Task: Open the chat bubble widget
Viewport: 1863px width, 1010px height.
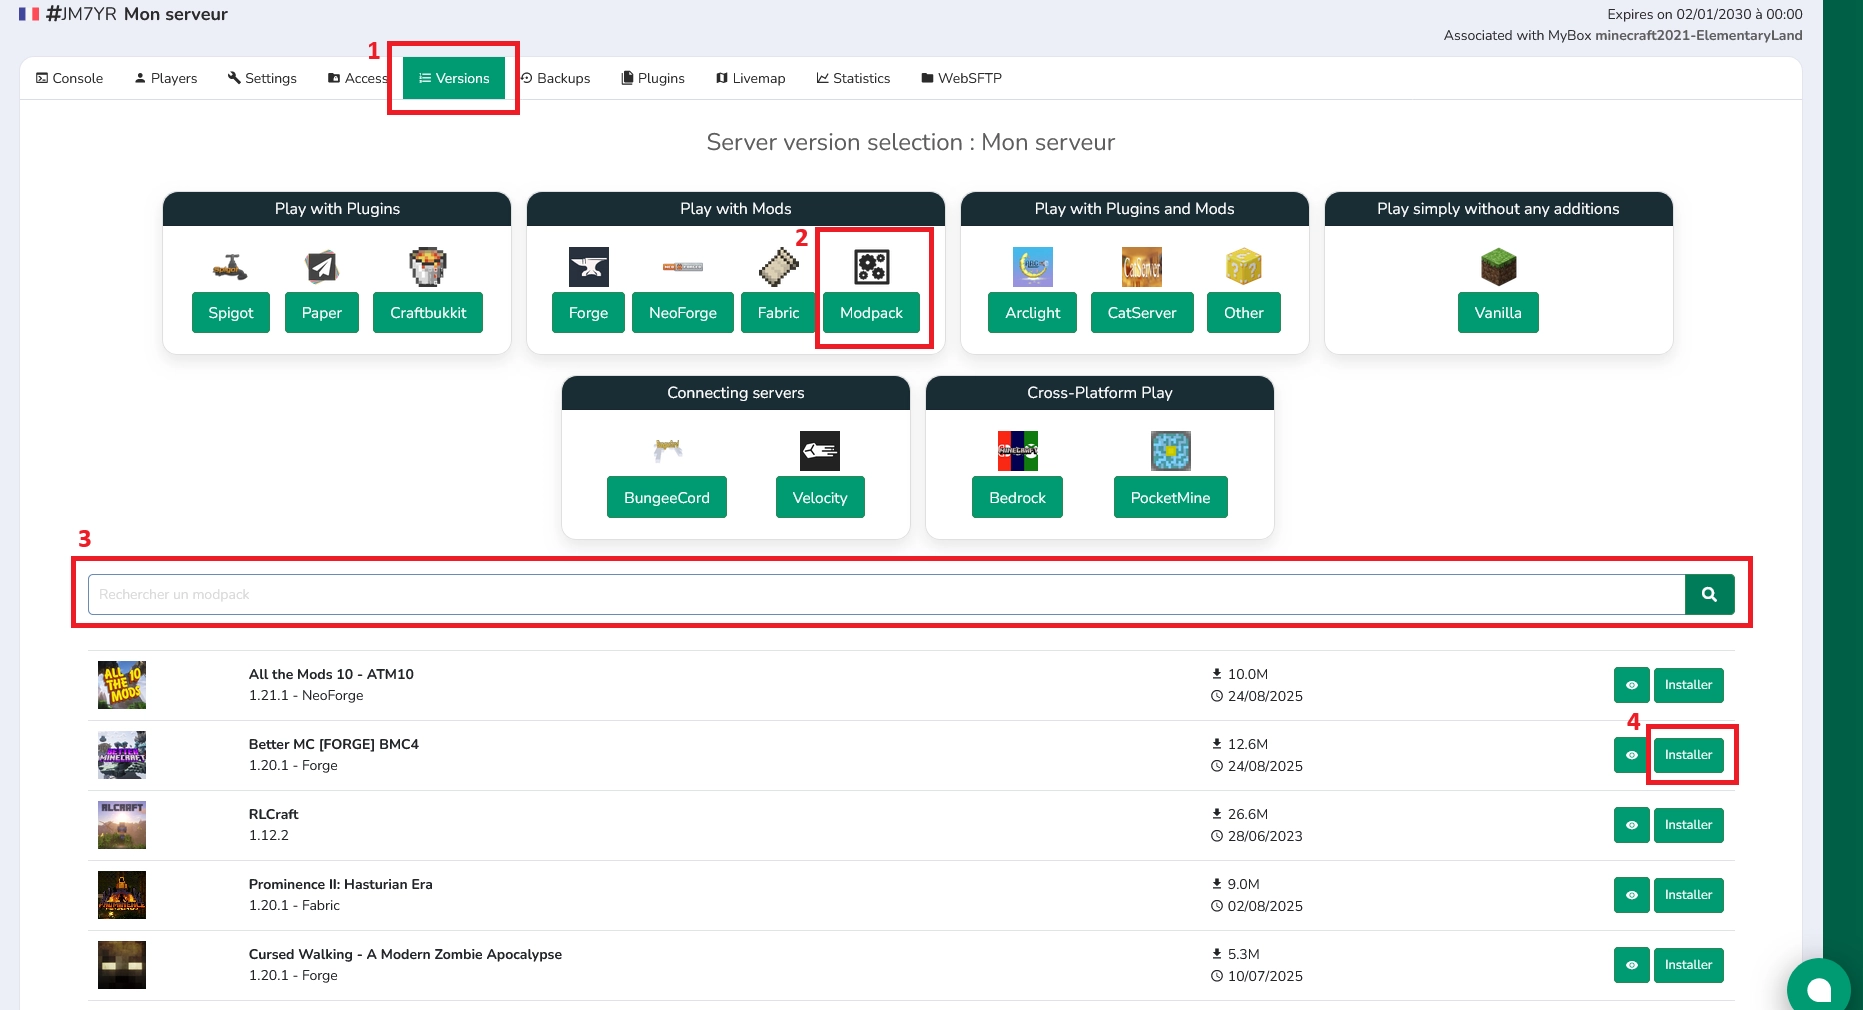Action: tap(1819, 989)
